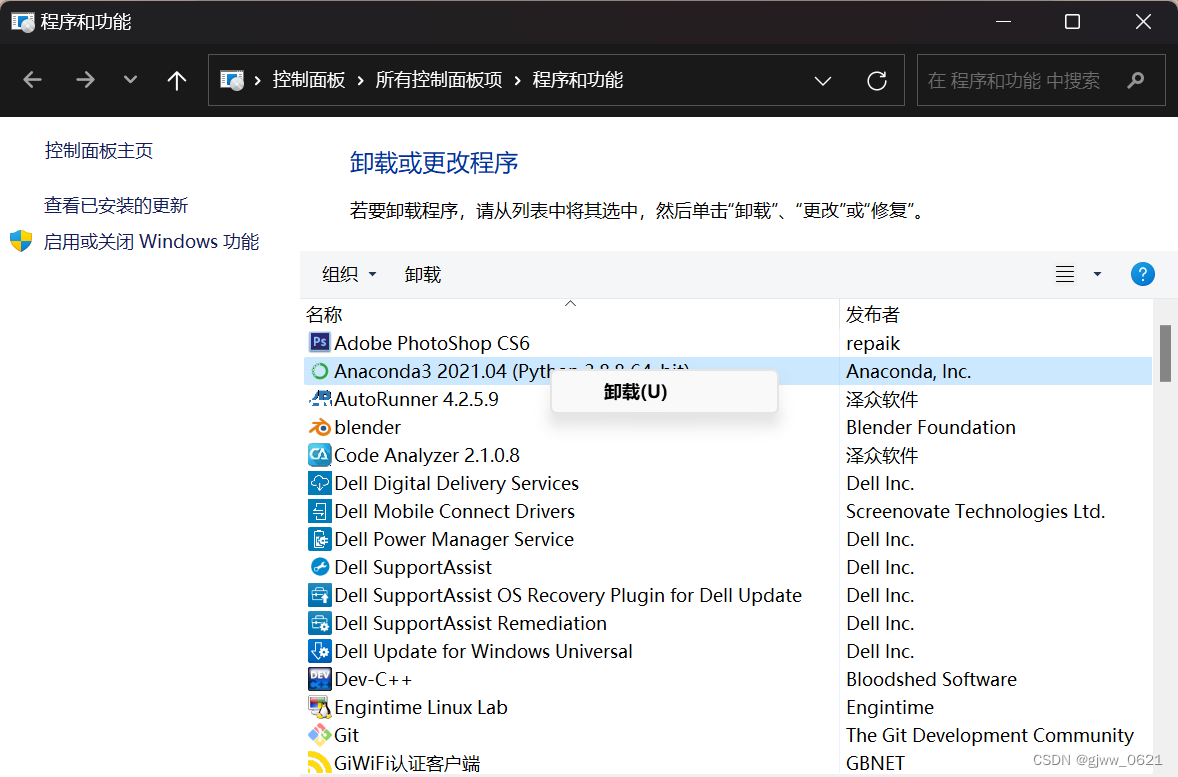Click the orange blender program icon
Screen dimensions: 1178x777
pos(319,427)
